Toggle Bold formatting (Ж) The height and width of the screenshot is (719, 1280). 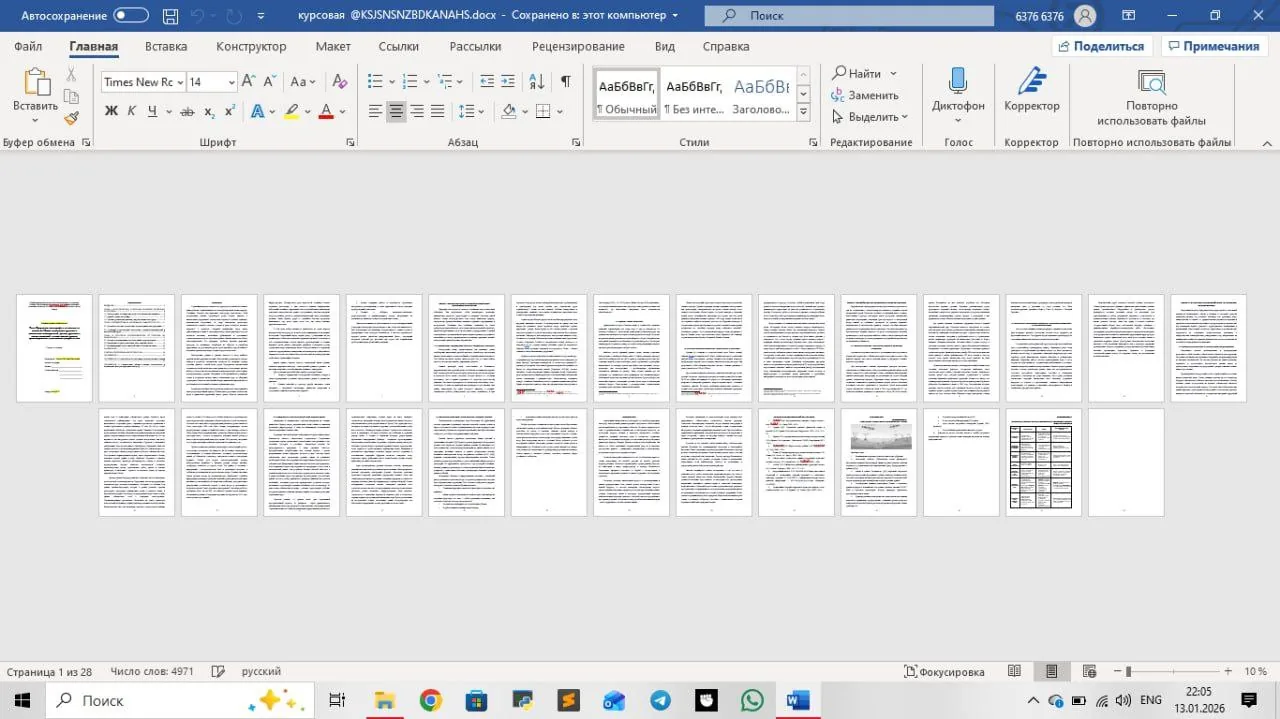pos(111,112)
